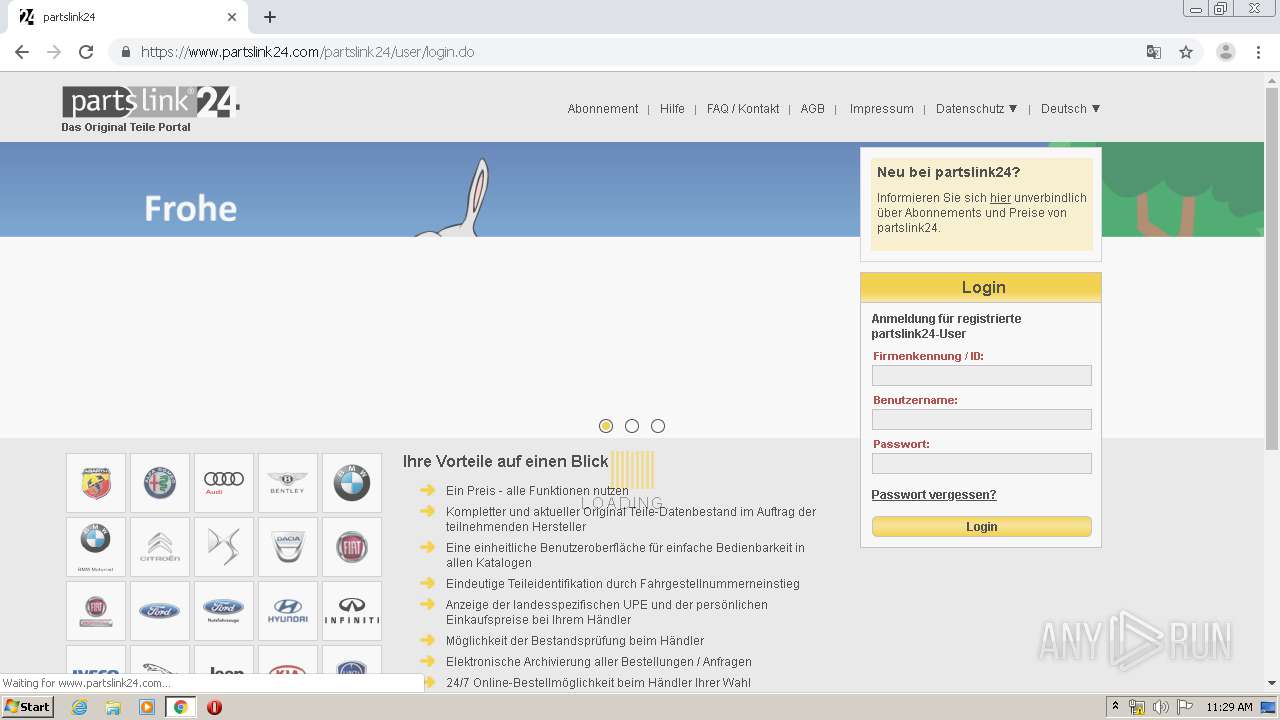Viewport: 1280px width, 720px height.
Task: Open the Google Translate page icon
Action: coord(1154,52)
